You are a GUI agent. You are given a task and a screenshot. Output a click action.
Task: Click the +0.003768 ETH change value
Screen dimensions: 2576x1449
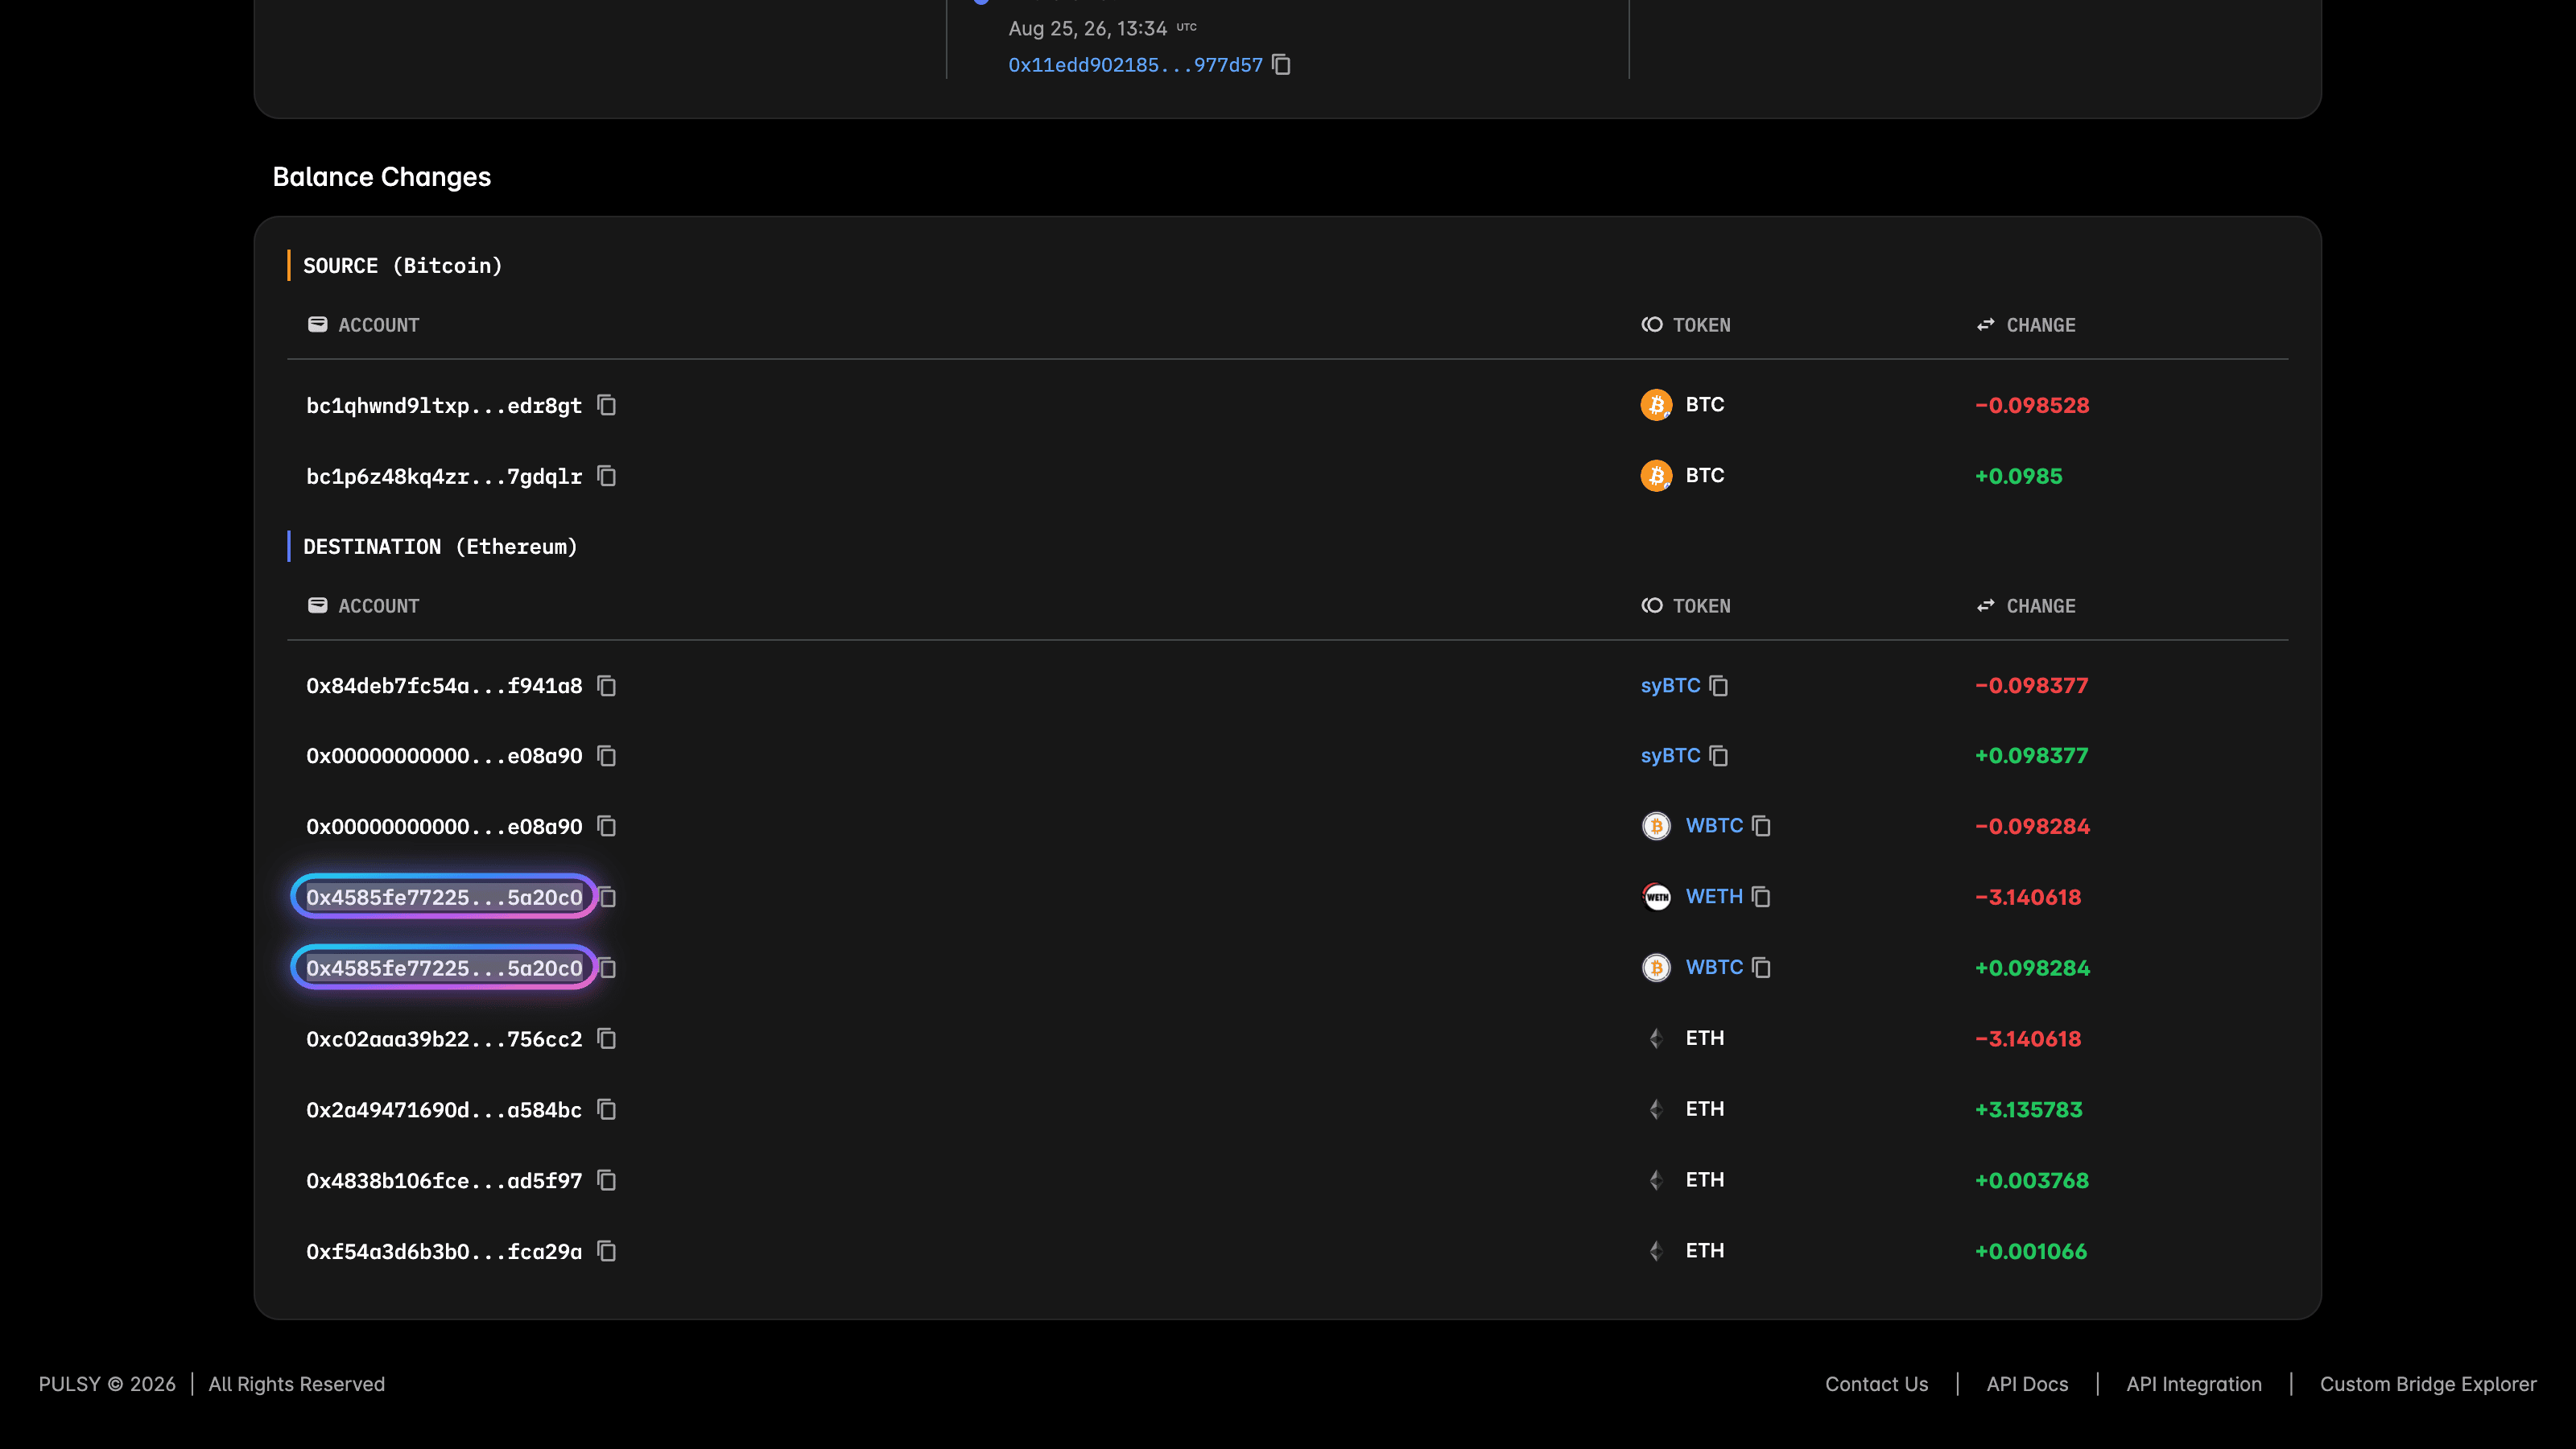pos(2031,1180)
